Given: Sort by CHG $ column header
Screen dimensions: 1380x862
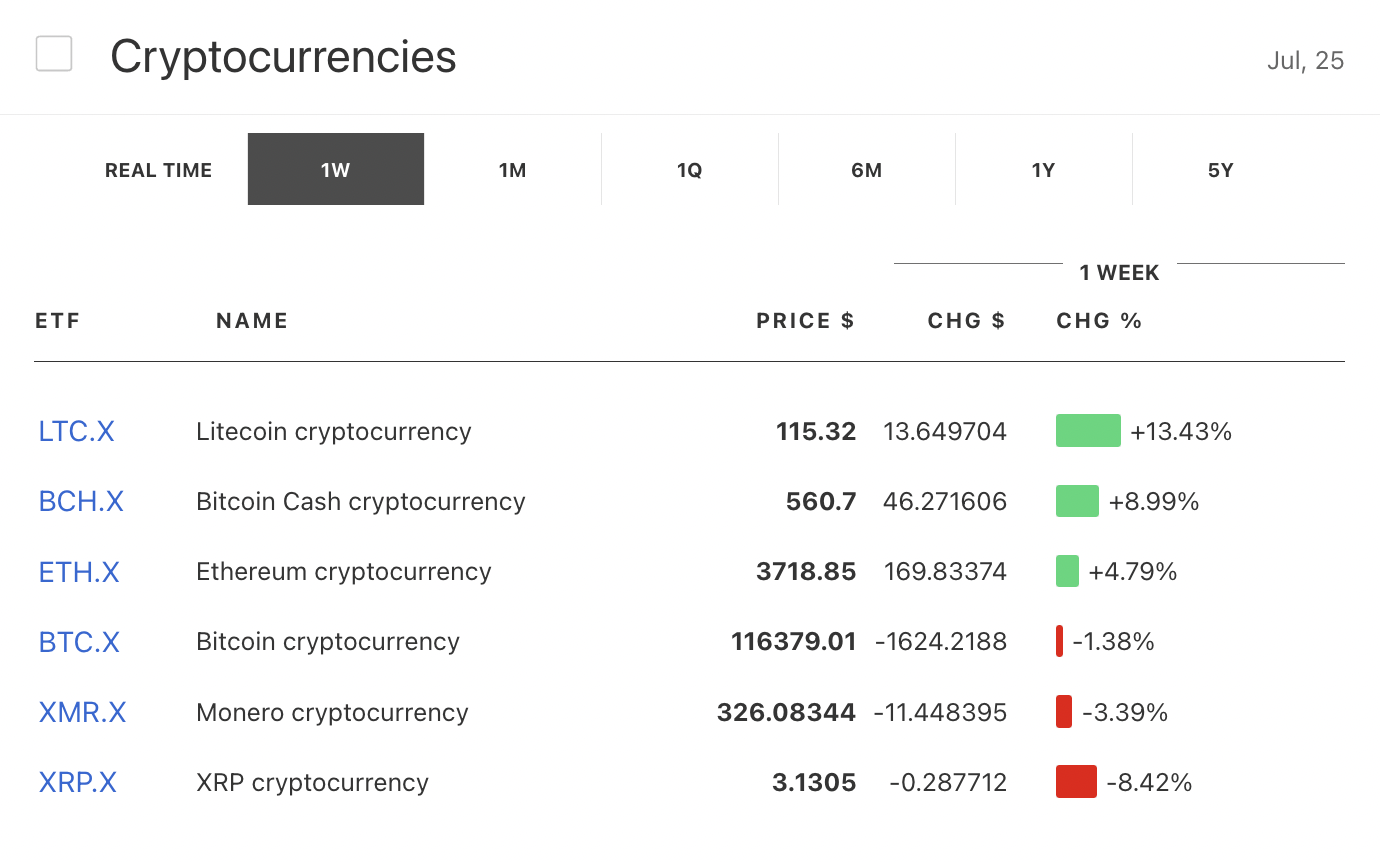Looking at the screenshot, I should point(966,321).
